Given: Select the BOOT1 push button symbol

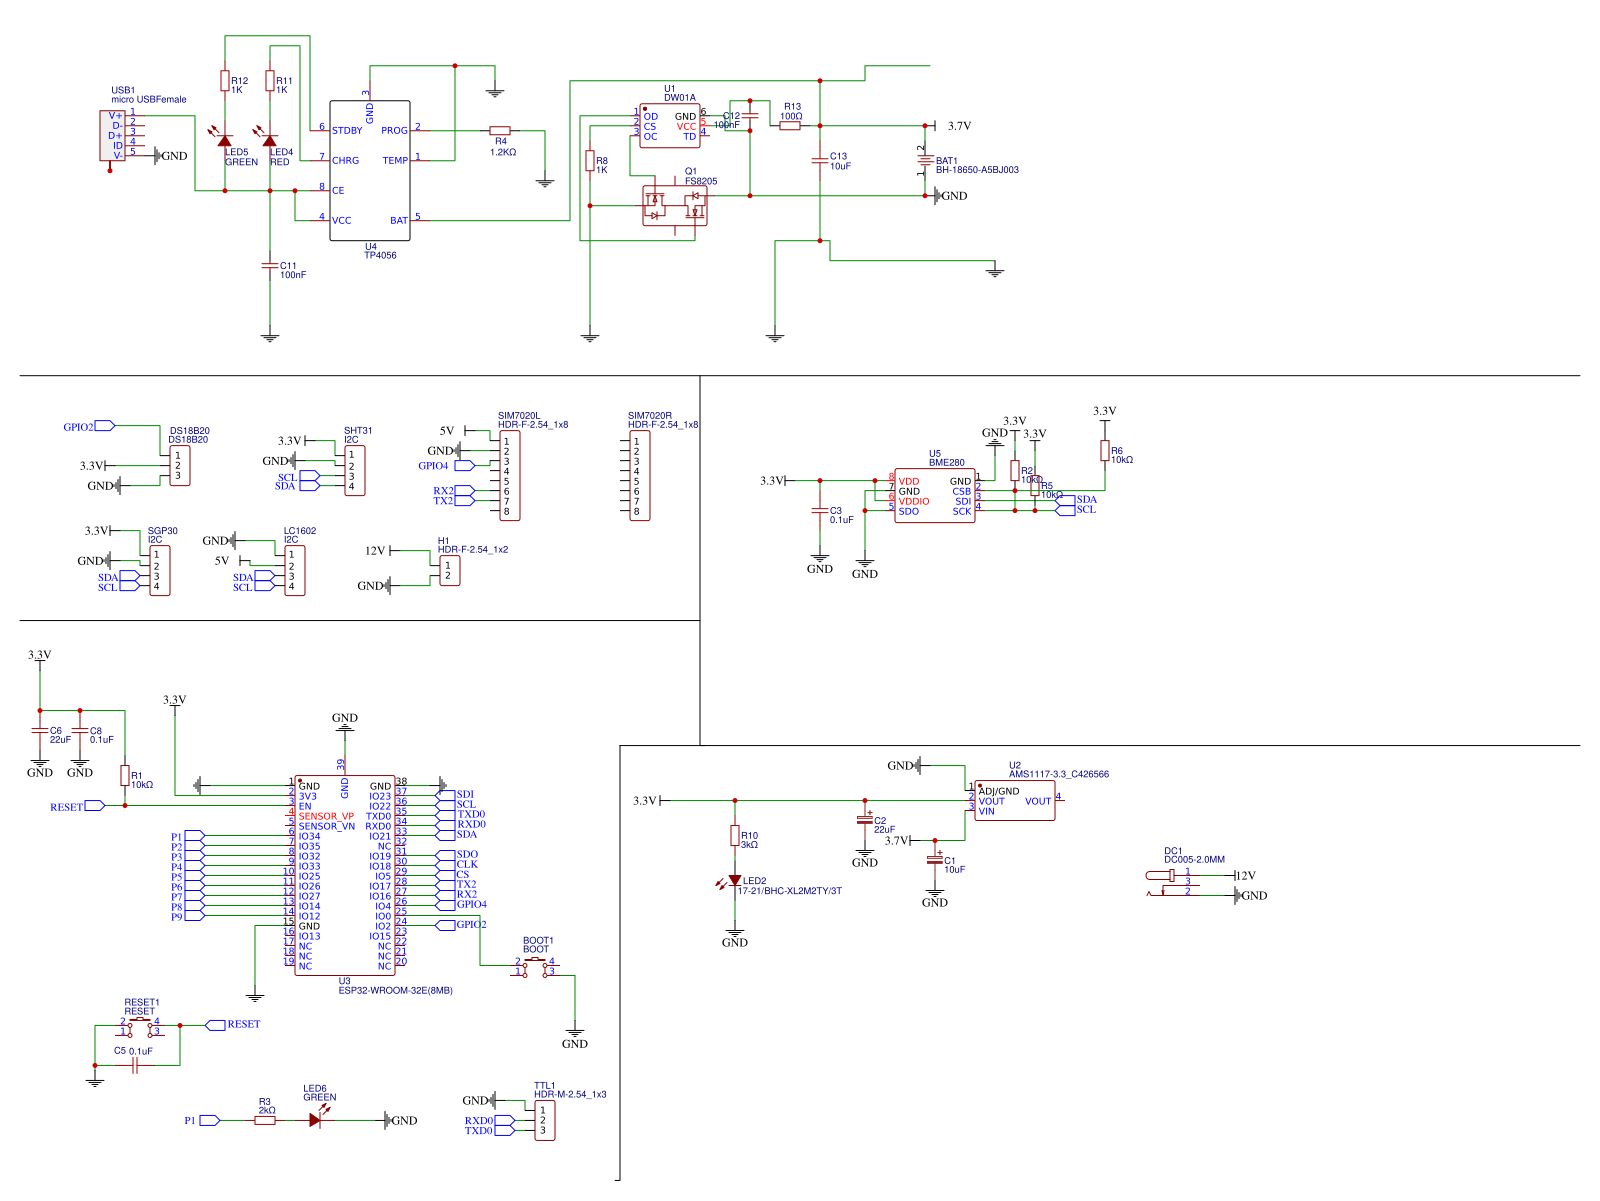Looking at the screenshot, I should (x=535, y=966).
